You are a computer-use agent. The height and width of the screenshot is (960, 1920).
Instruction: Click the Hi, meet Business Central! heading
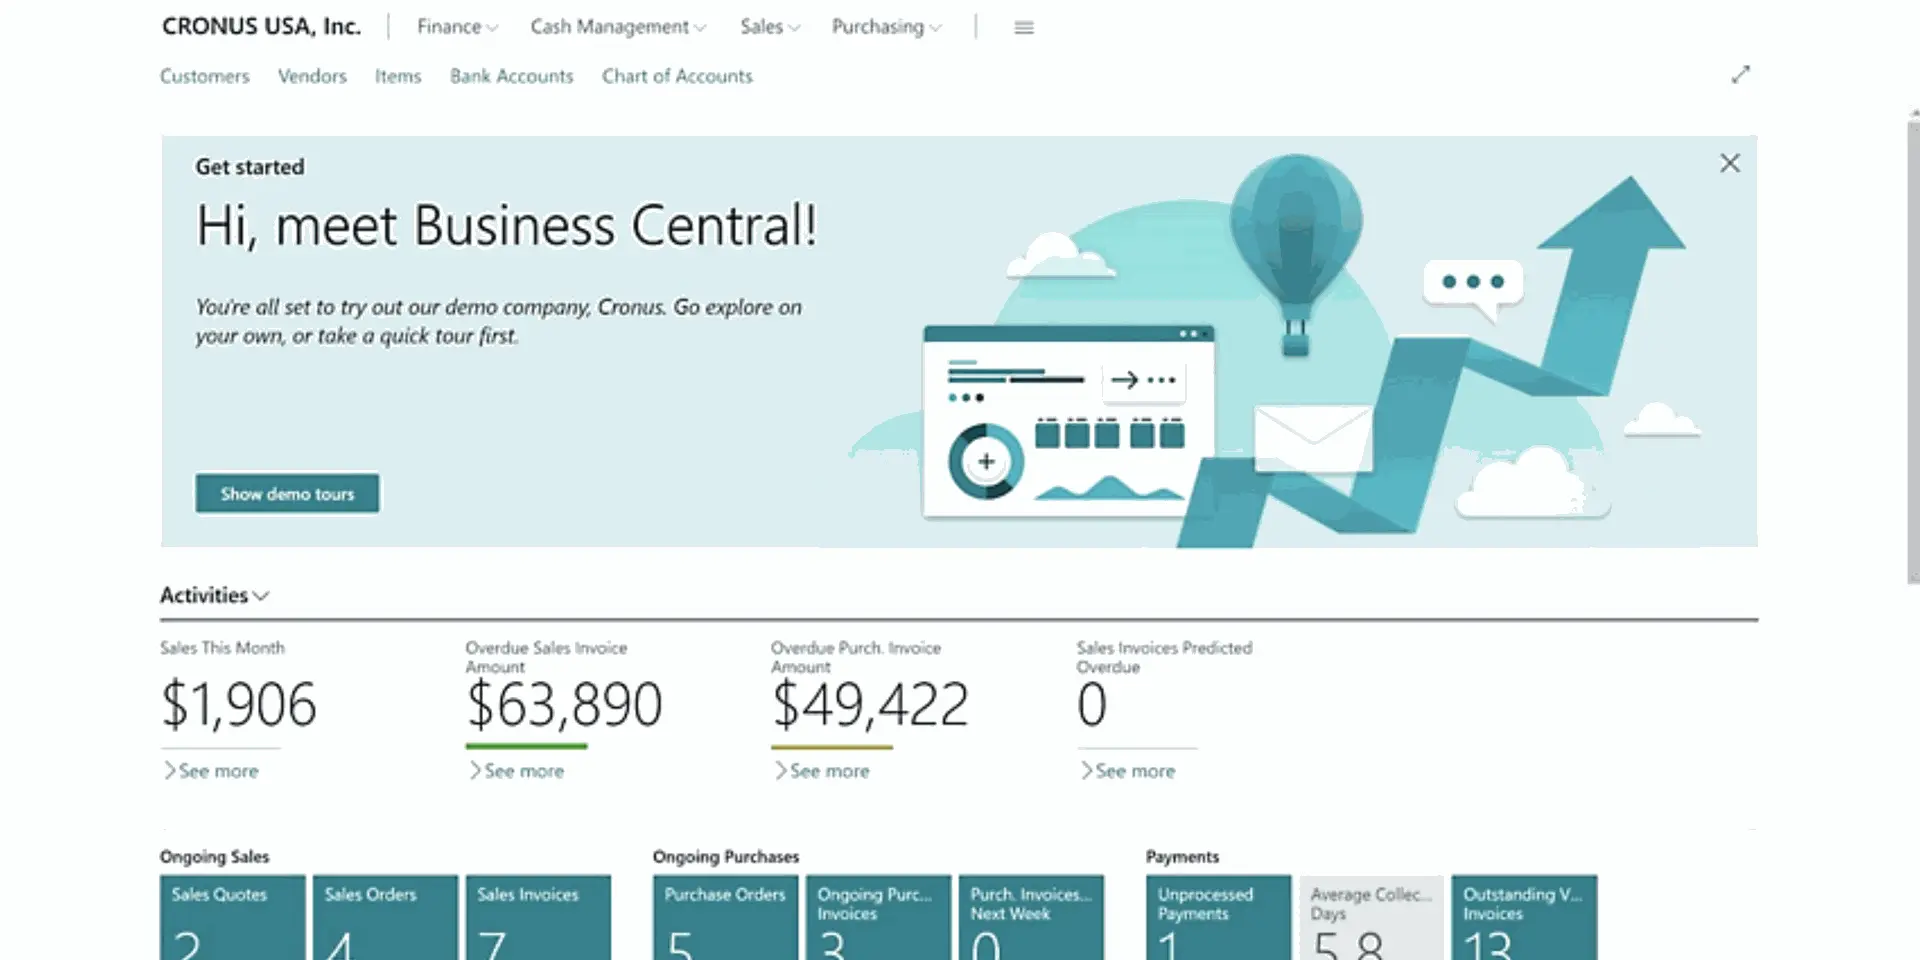pos(506,226)
